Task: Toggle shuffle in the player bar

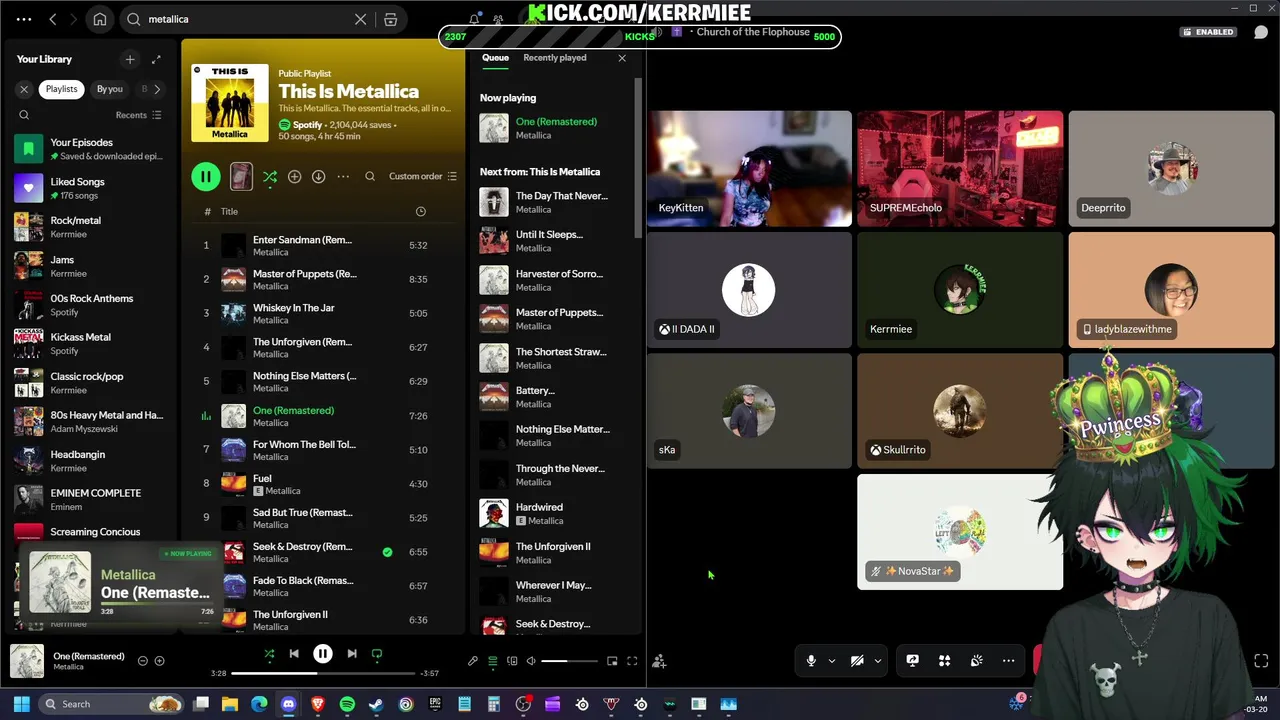Action: click(x=269, y=654)
